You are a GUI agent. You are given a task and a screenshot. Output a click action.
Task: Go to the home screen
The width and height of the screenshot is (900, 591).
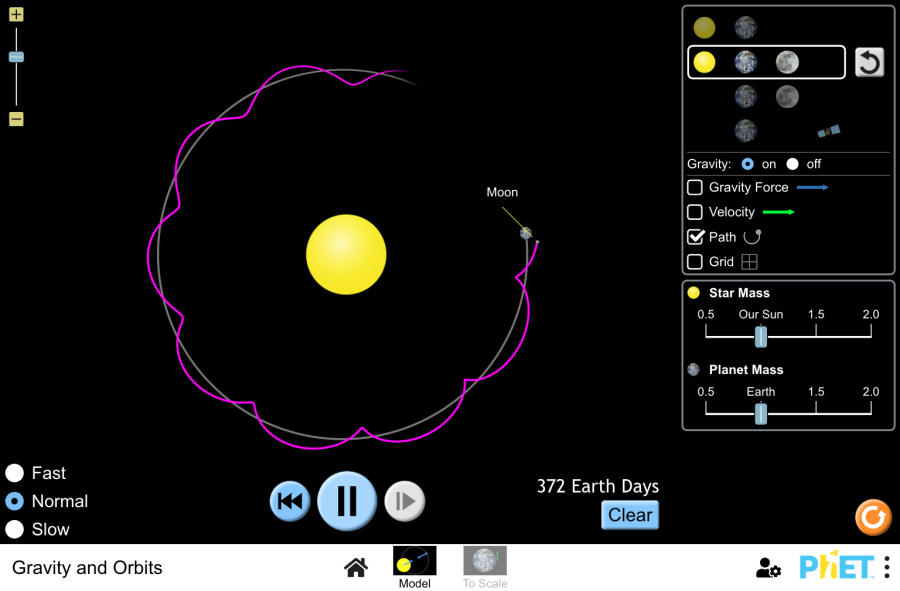(355, 568)
